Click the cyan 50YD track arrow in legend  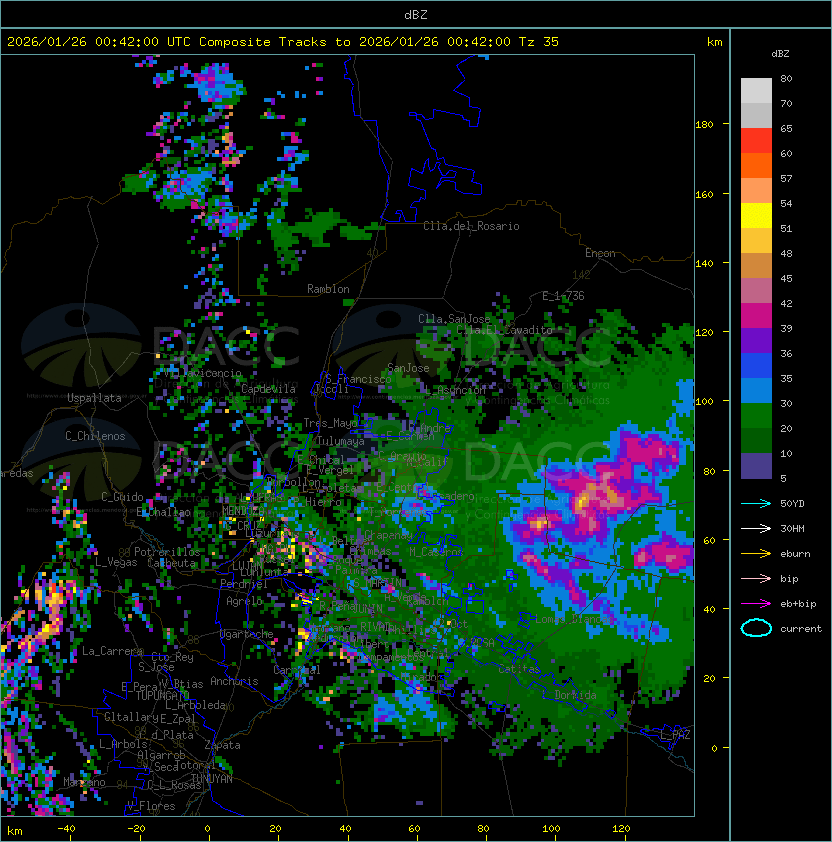click(756, 504)
